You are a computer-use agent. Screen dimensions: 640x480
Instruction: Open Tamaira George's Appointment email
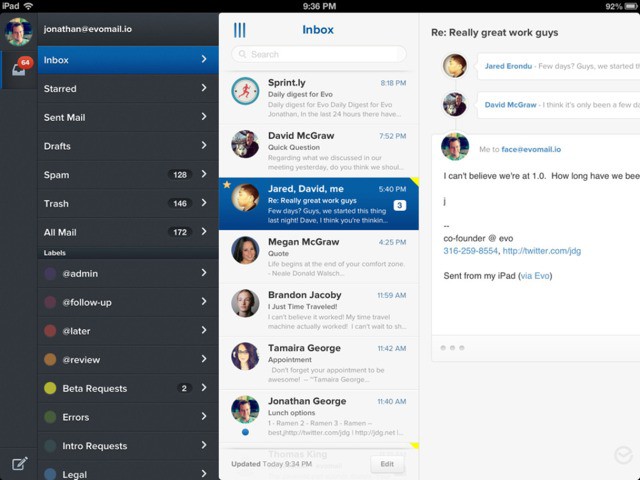(x=319, y=363)
